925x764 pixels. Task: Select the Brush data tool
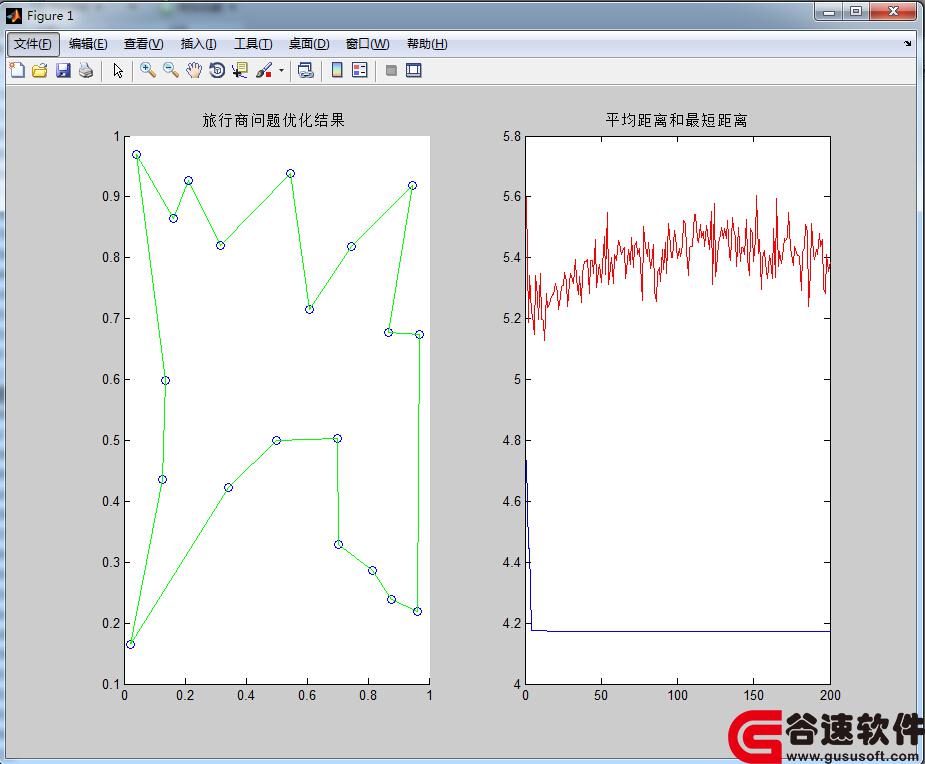click(x=264, y=71)
